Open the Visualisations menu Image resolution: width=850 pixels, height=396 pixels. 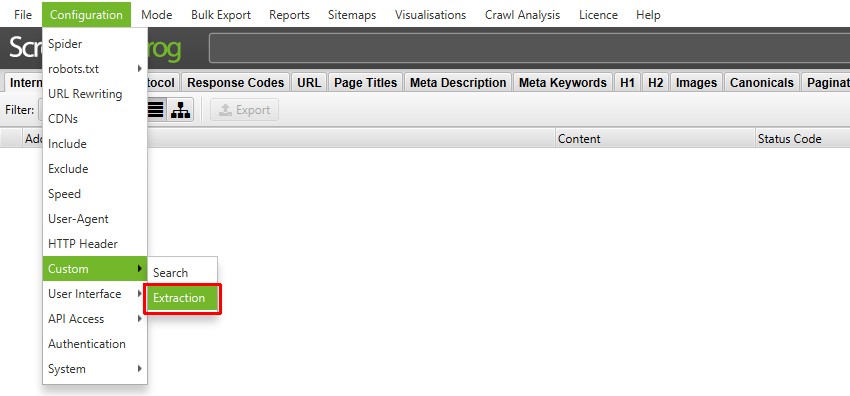(x=430, y=15)
